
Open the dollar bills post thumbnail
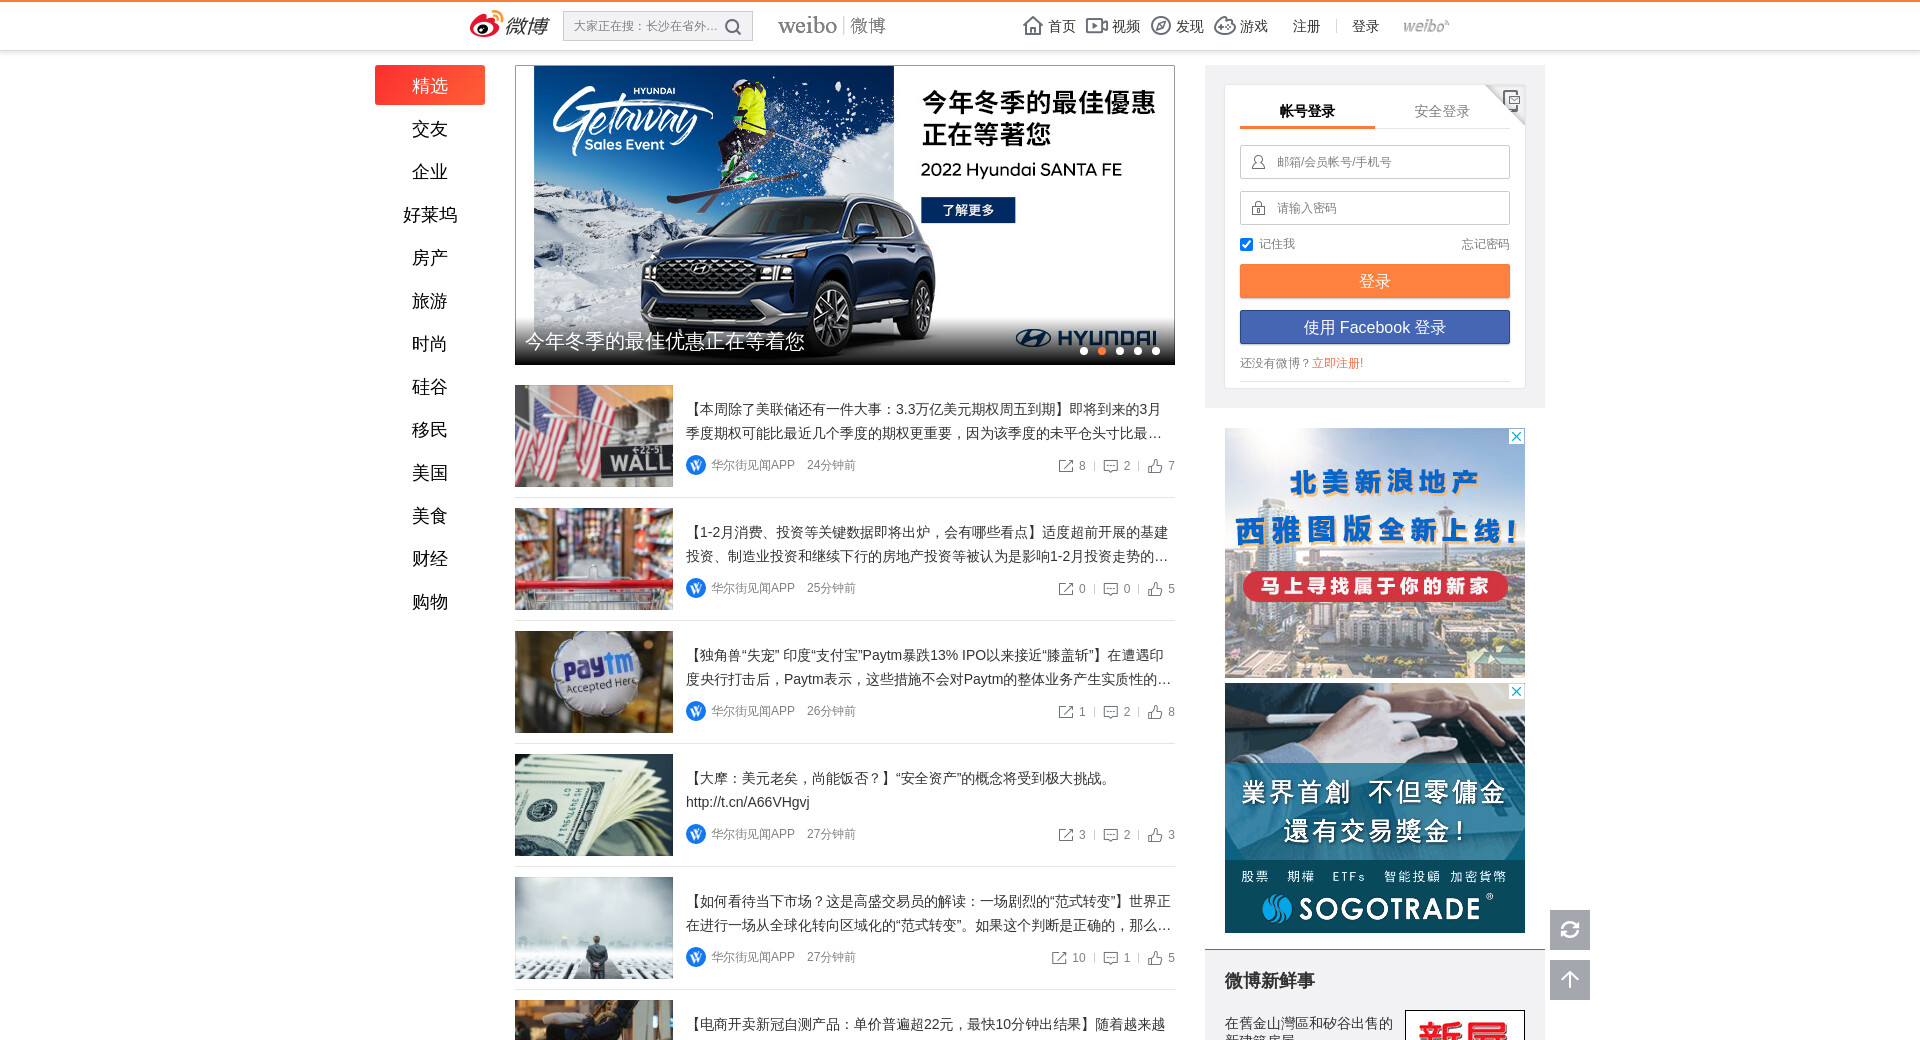tap(594, 805)
